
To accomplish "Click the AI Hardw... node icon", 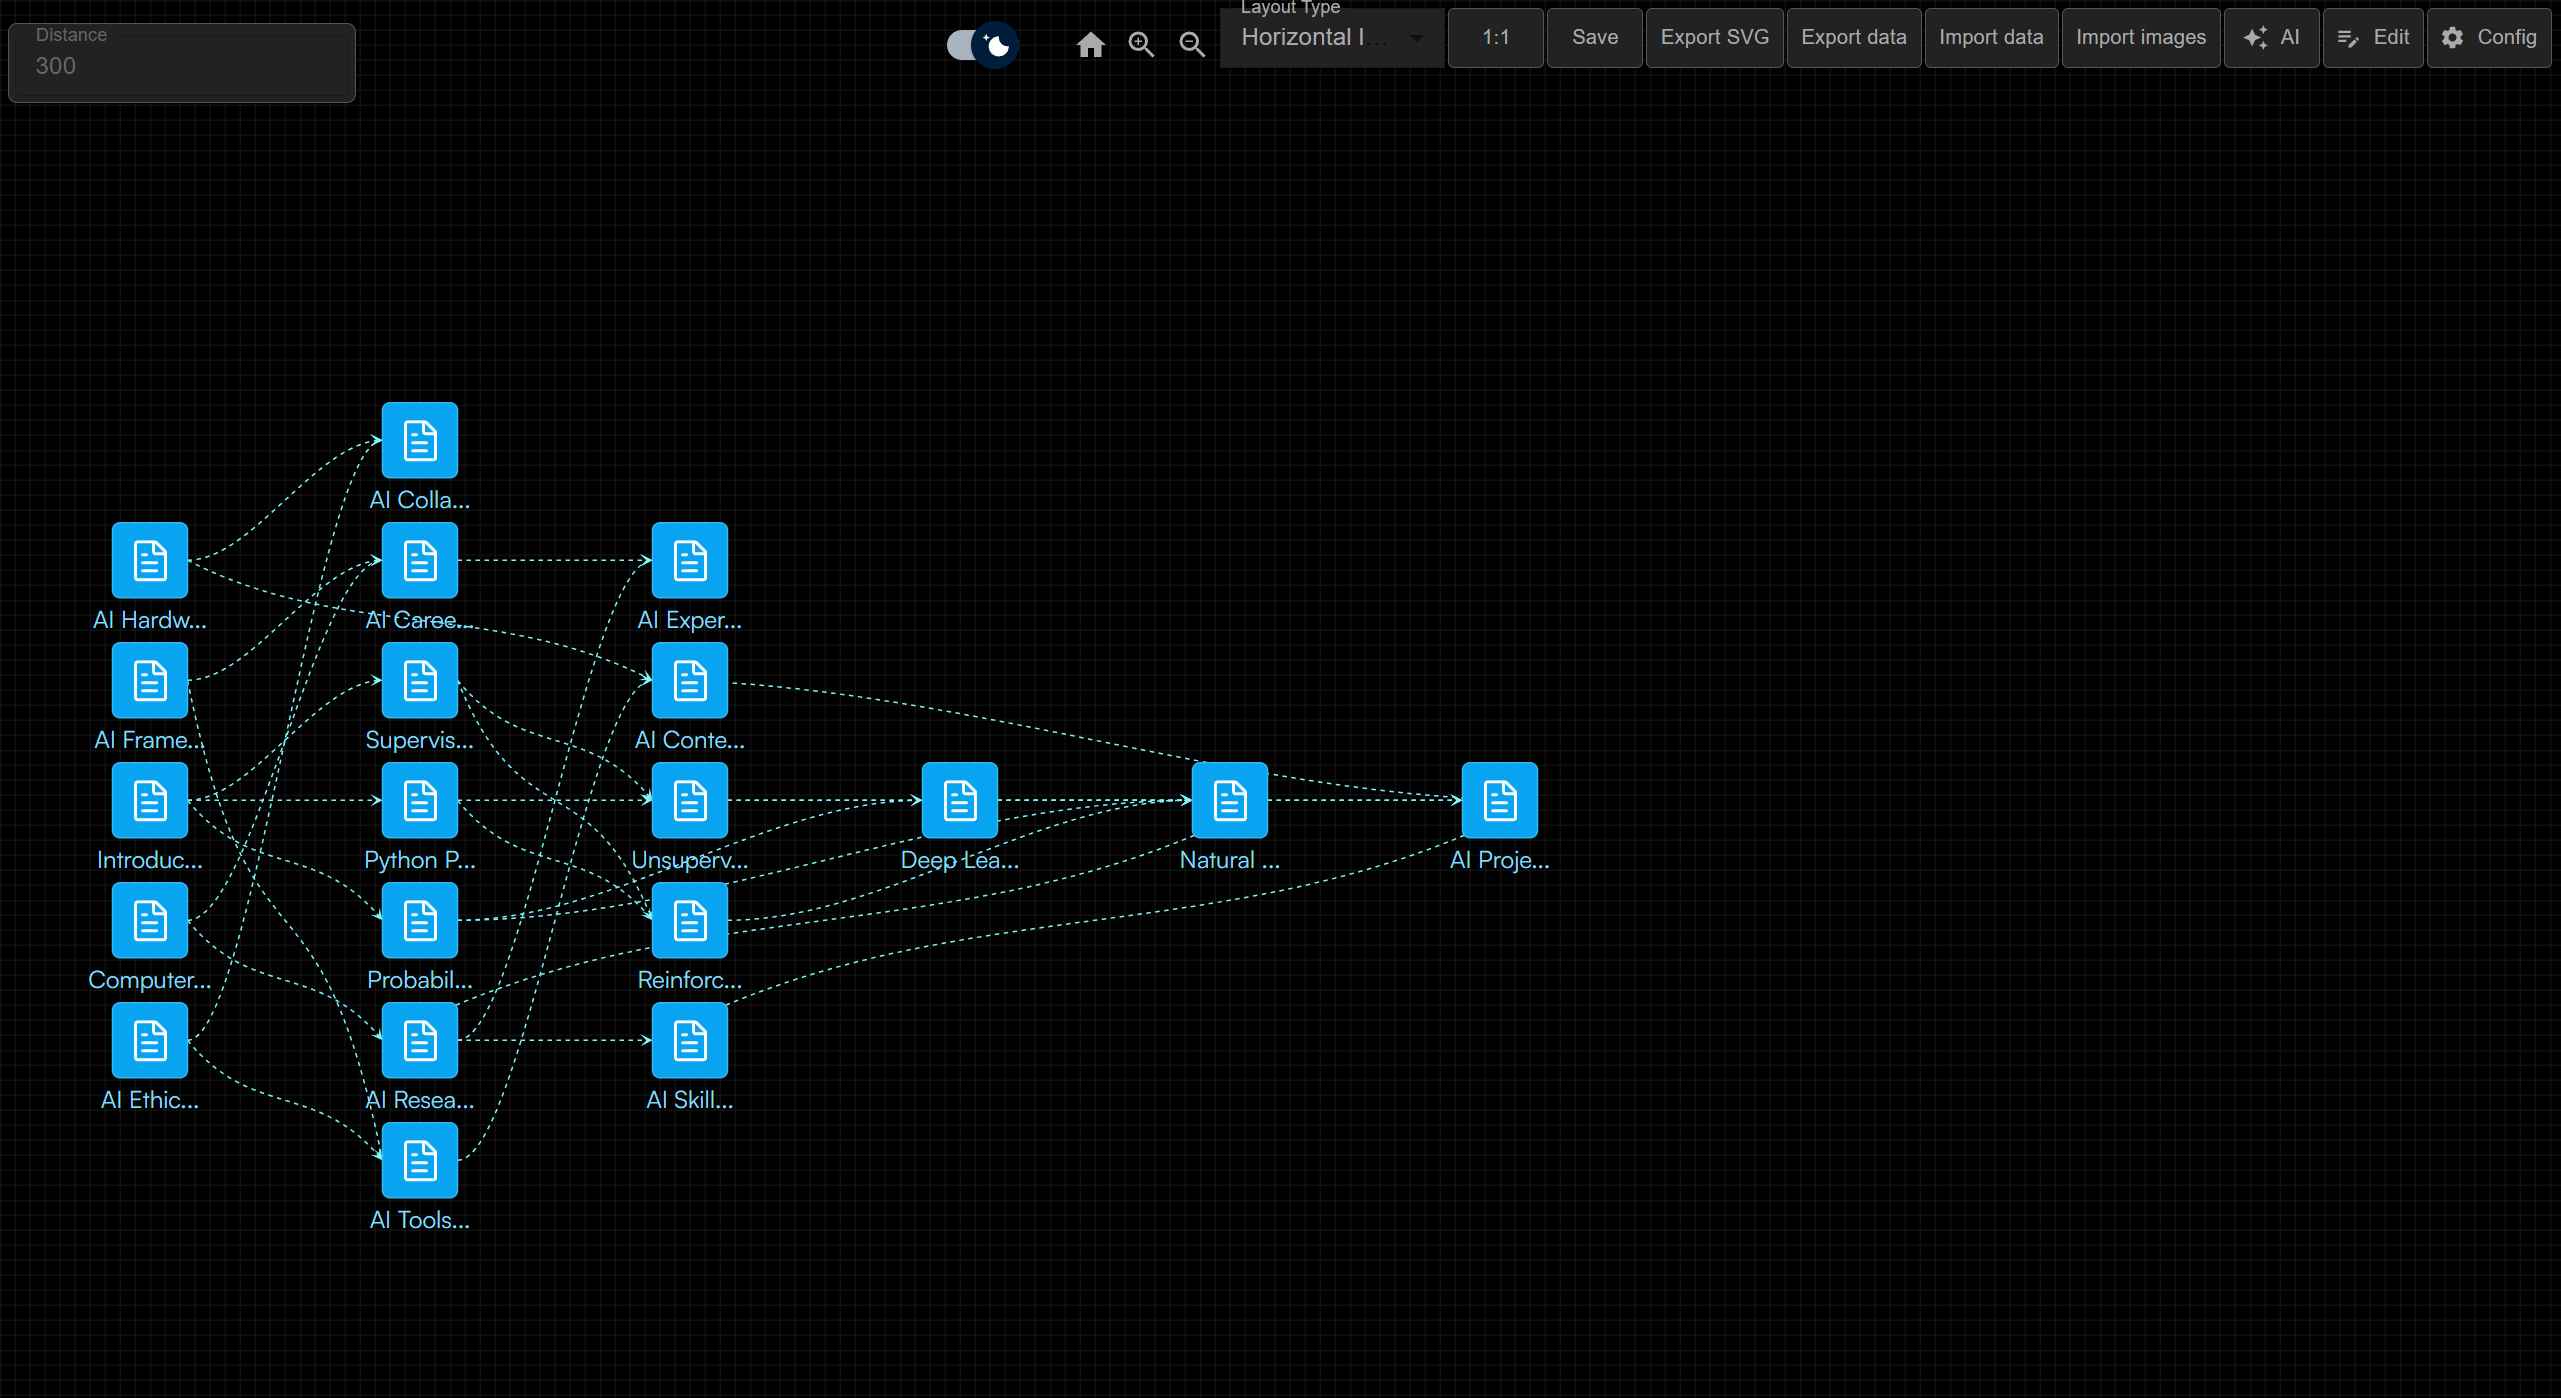I will pos(150,560).
